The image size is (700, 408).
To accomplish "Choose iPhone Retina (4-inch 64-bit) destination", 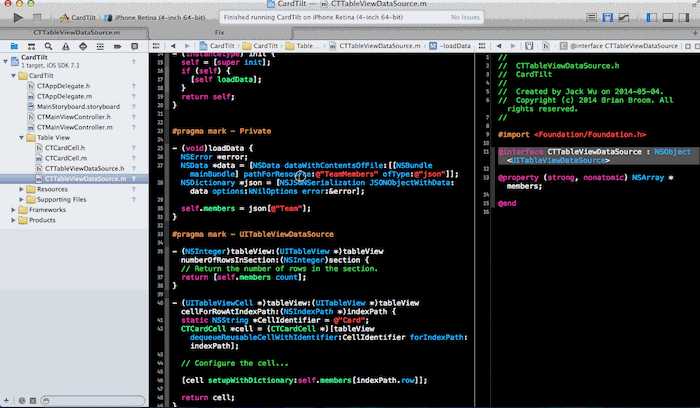I will tap(154, 17).
